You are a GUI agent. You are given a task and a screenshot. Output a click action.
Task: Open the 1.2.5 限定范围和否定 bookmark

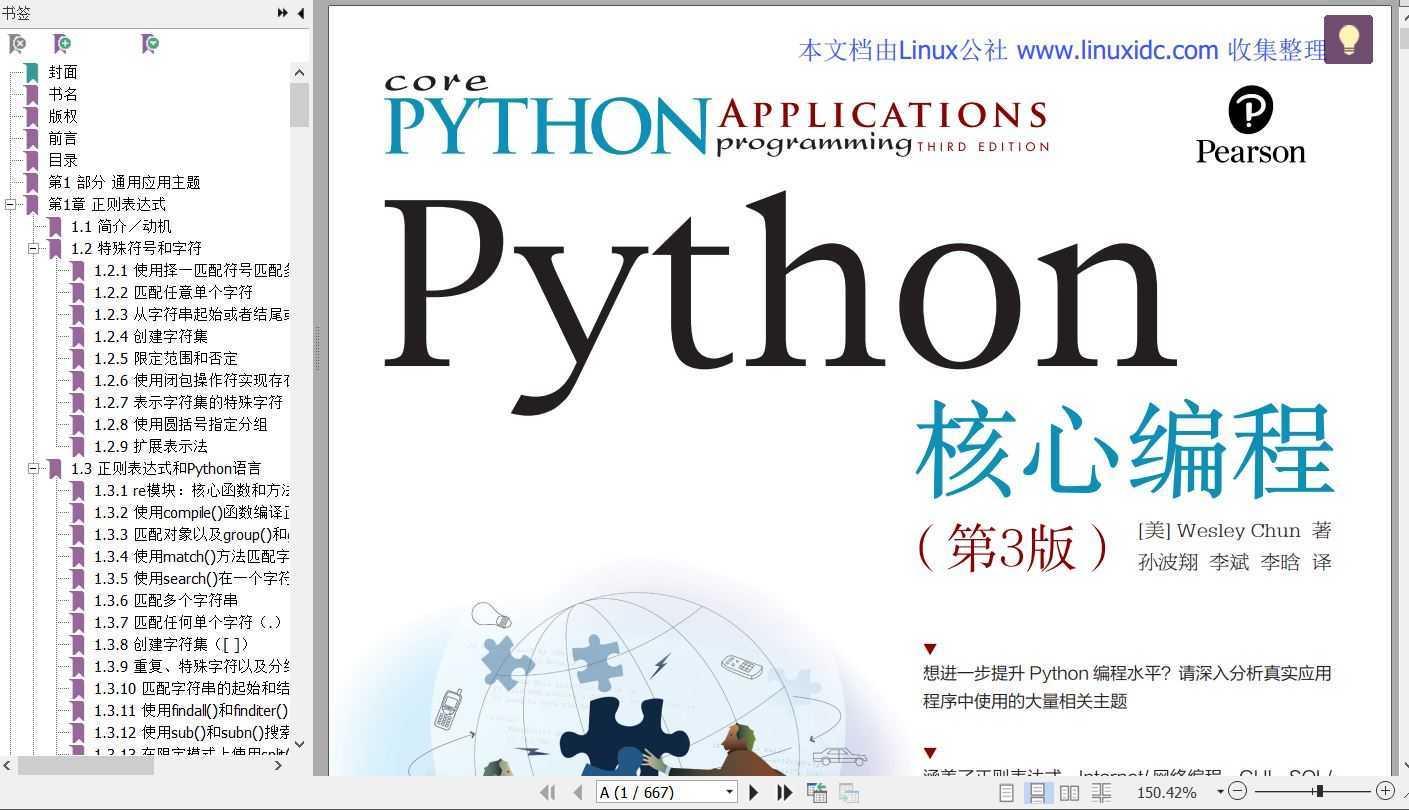(166, 358)
